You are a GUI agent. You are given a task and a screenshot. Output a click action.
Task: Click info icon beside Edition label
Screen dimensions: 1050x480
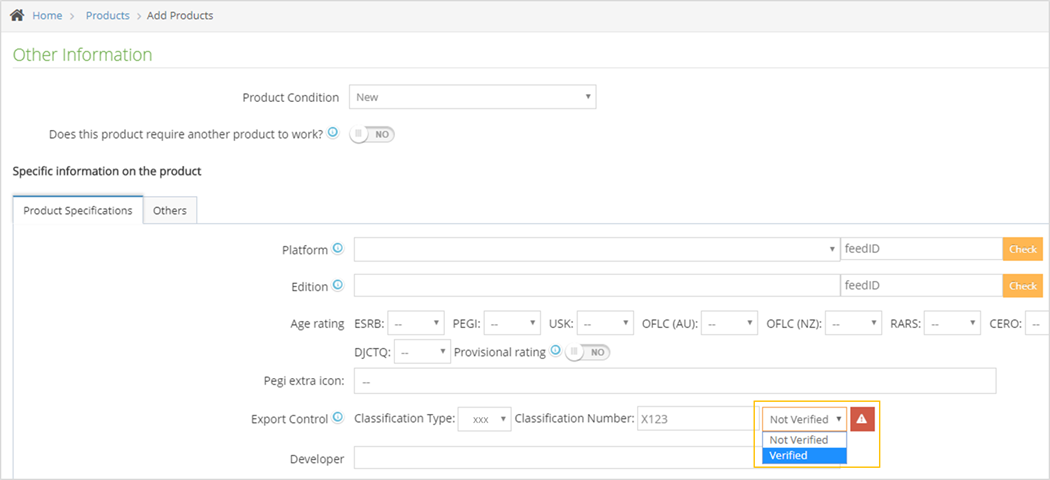coord(338,286)
